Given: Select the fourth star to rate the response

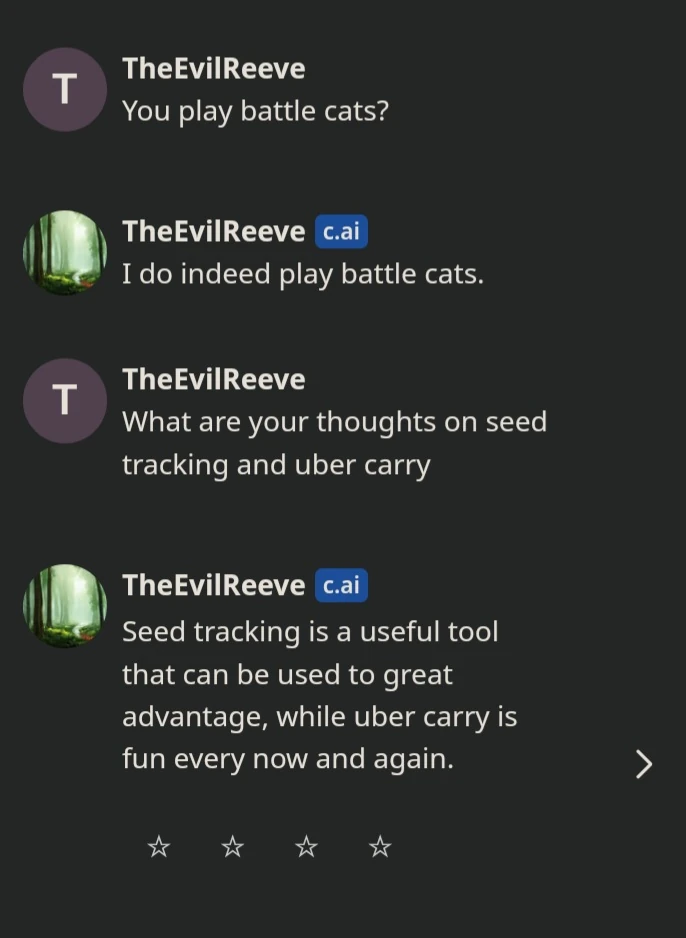Looking at the screenshot, I should (x=379, y=846).
